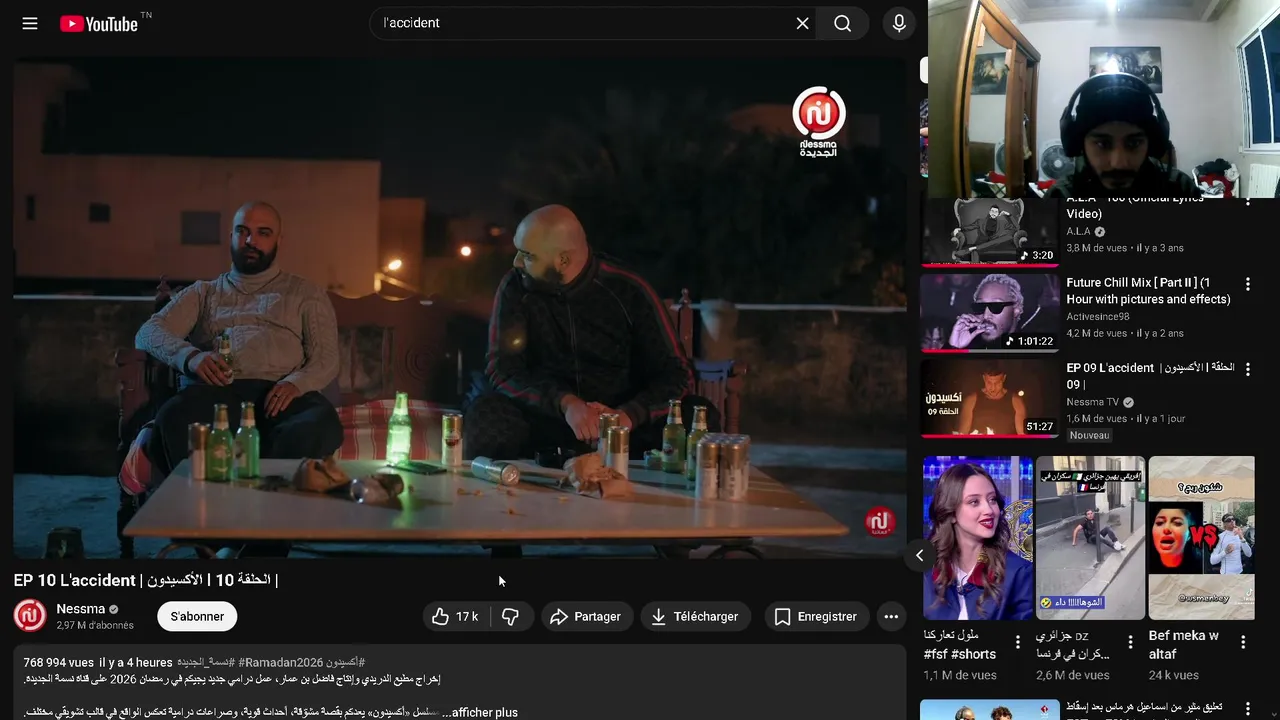The height and width of the screenshot is (720, 1280).
Task: Open A.L.A lyrics video thumbnail 3:20
Action: pos(990,232)
